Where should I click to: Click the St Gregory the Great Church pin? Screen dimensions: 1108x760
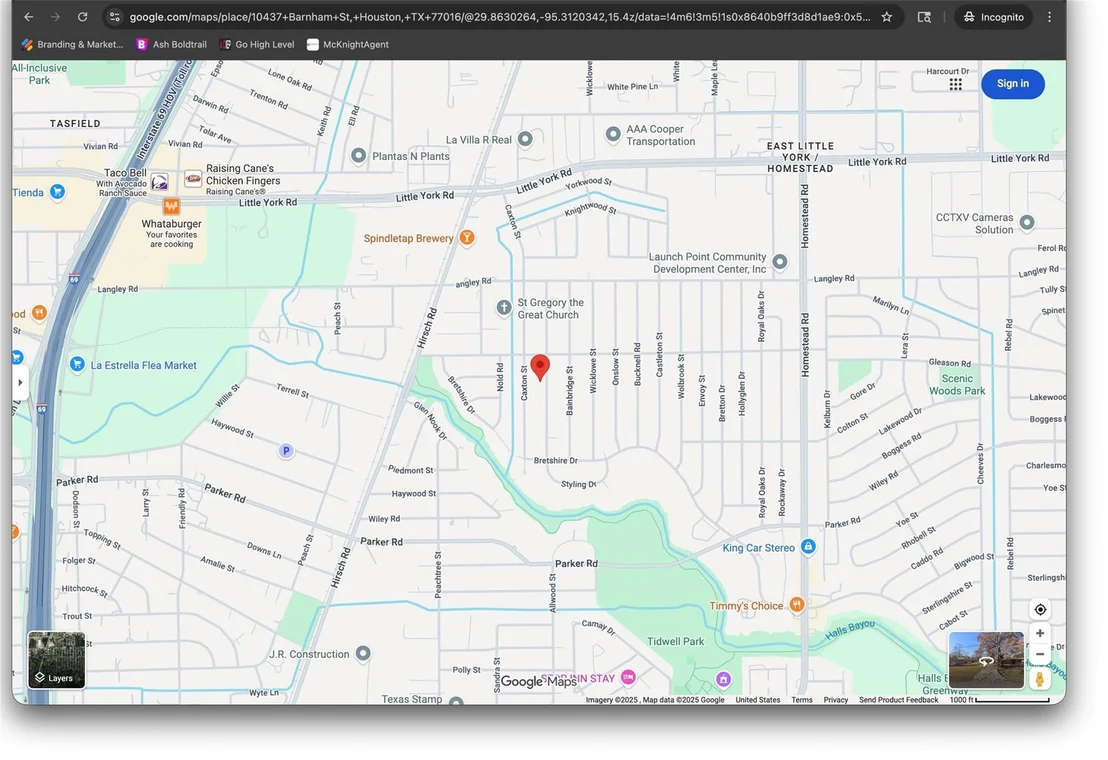click(504, 307)
